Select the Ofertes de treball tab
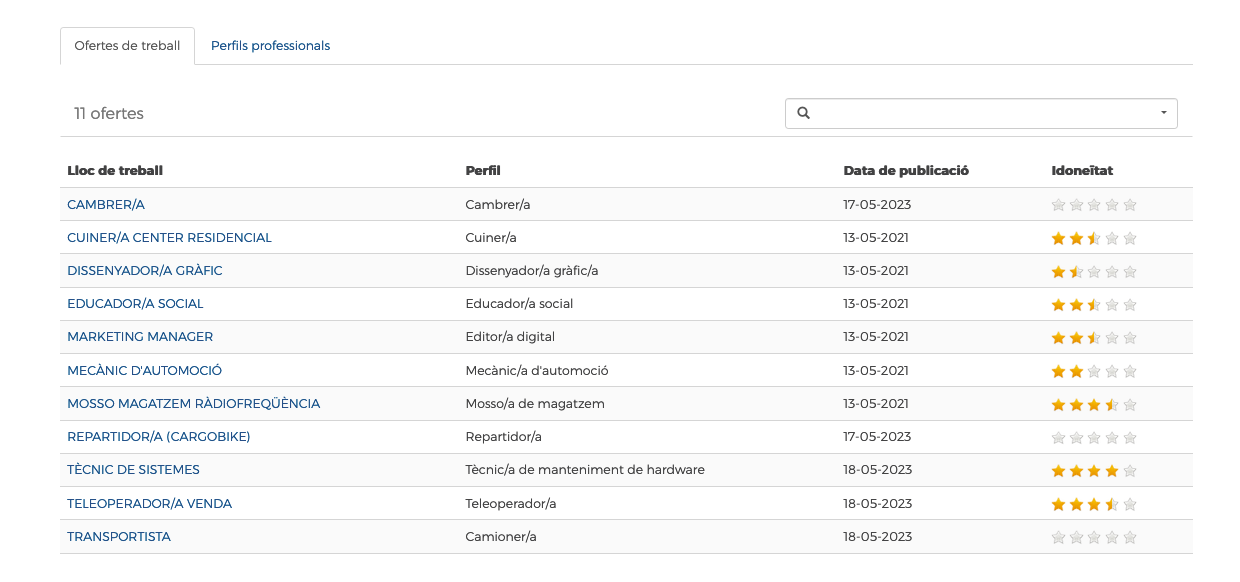 127,46
